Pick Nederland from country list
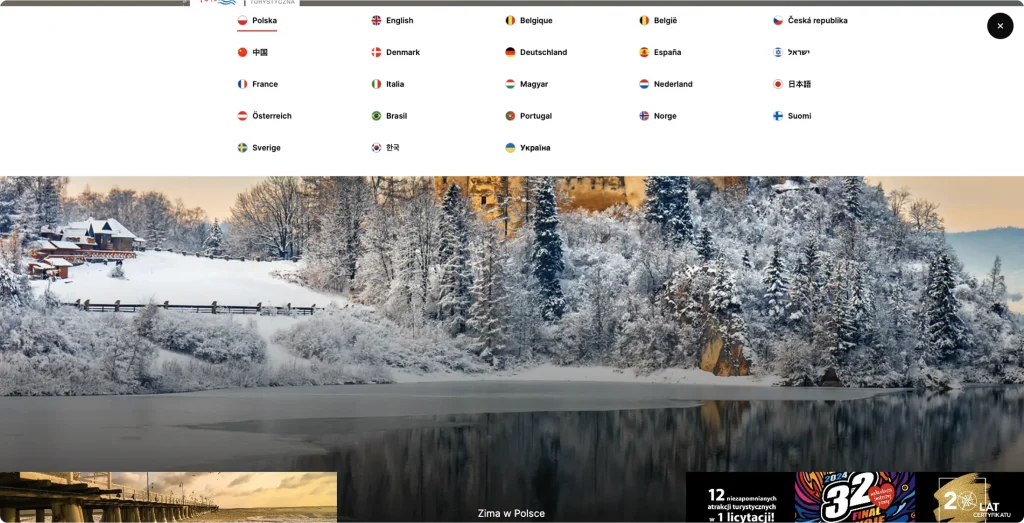 point(673,84)
